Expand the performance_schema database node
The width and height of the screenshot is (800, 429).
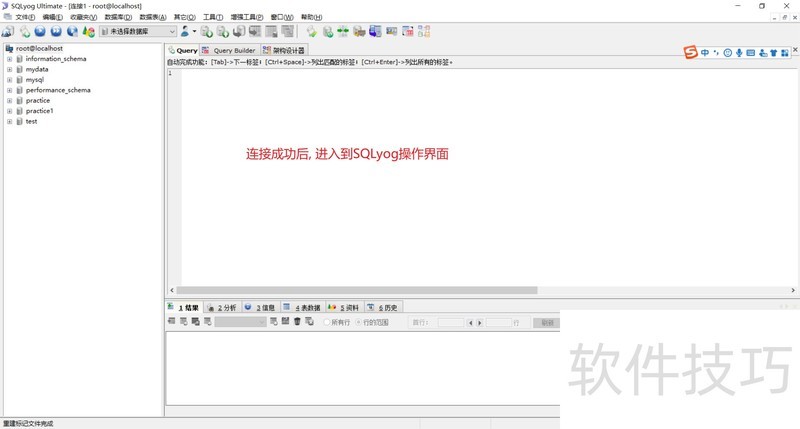(9, 90)
